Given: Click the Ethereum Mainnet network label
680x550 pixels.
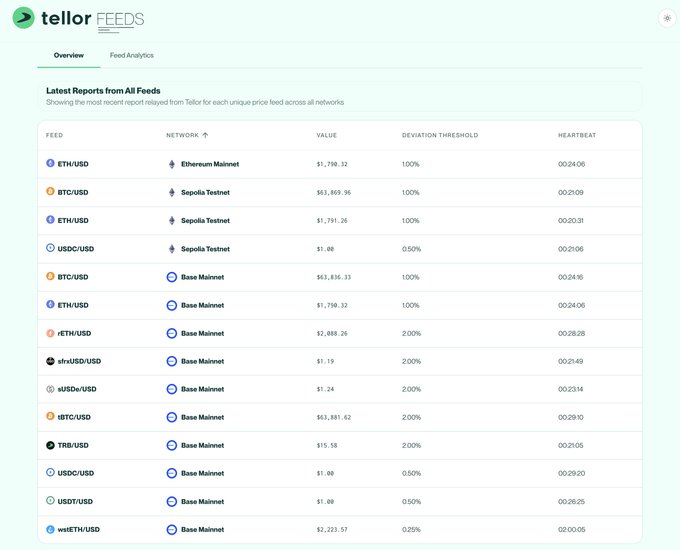Looking at the screenshot, I should pos(210,164).
